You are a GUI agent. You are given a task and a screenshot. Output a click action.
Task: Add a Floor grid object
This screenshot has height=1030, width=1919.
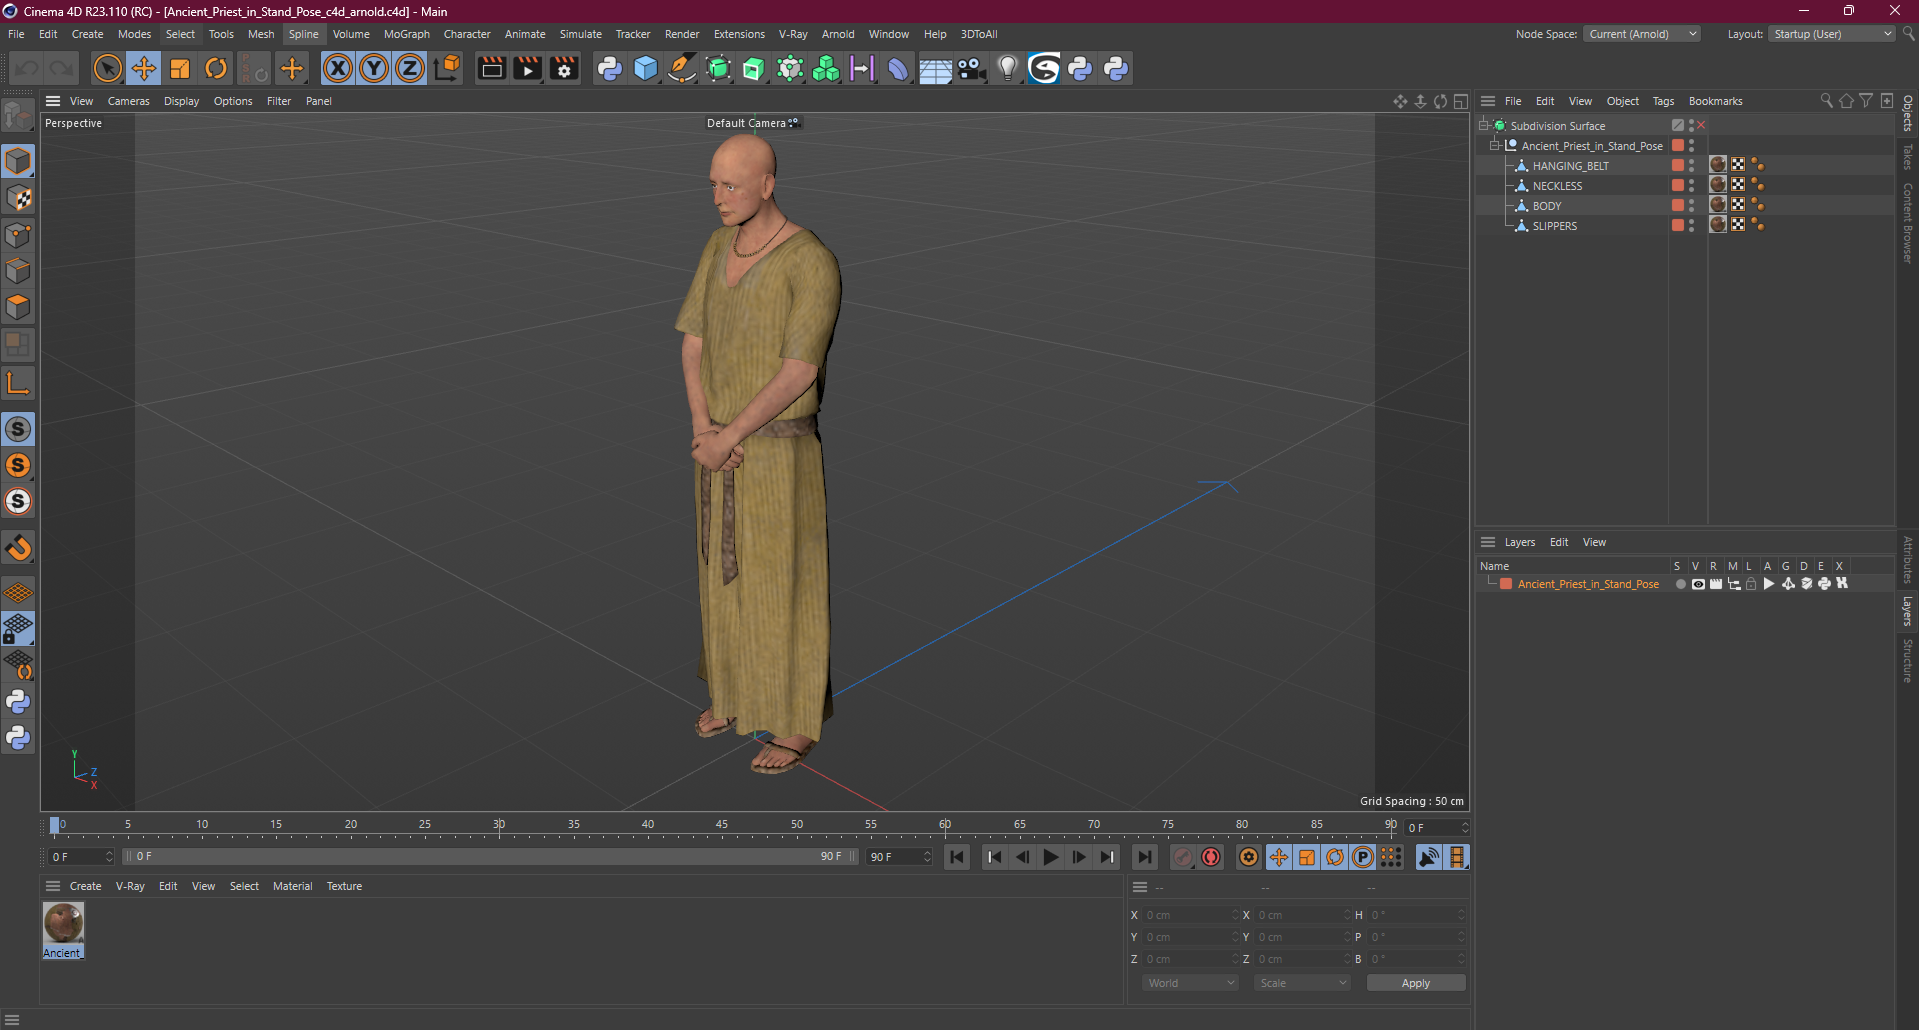click(935, 68)
